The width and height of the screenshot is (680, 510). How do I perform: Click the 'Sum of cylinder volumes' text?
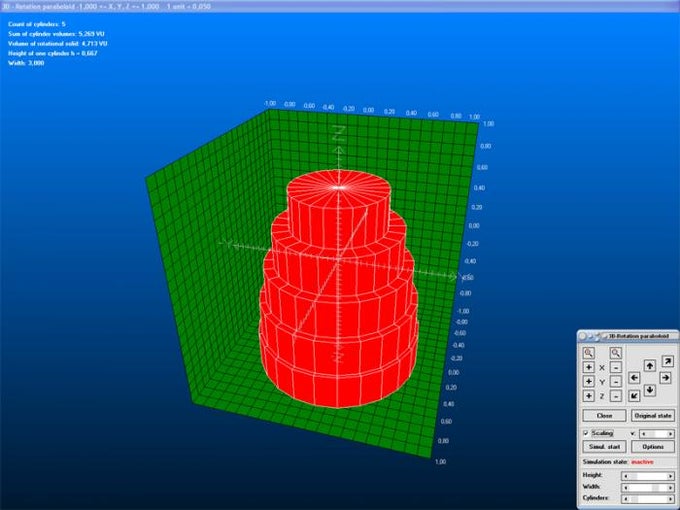(56, 34)
